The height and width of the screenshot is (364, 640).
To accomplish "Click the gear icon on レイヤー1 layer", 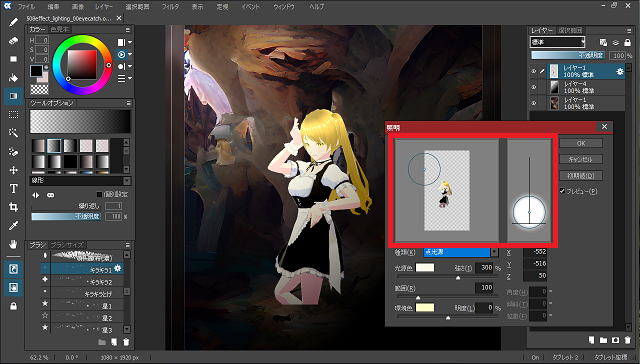I will point(620,71).
